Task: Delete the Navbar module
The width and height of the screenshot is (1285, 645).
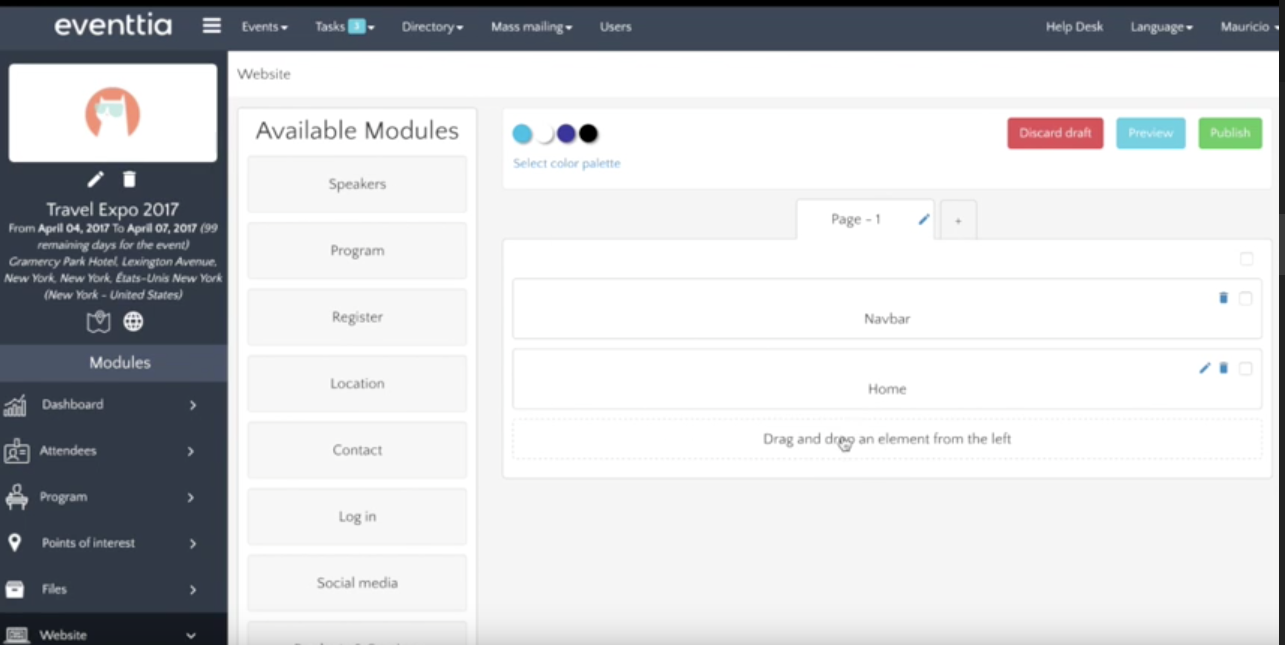Action: tap(1223, 298)
